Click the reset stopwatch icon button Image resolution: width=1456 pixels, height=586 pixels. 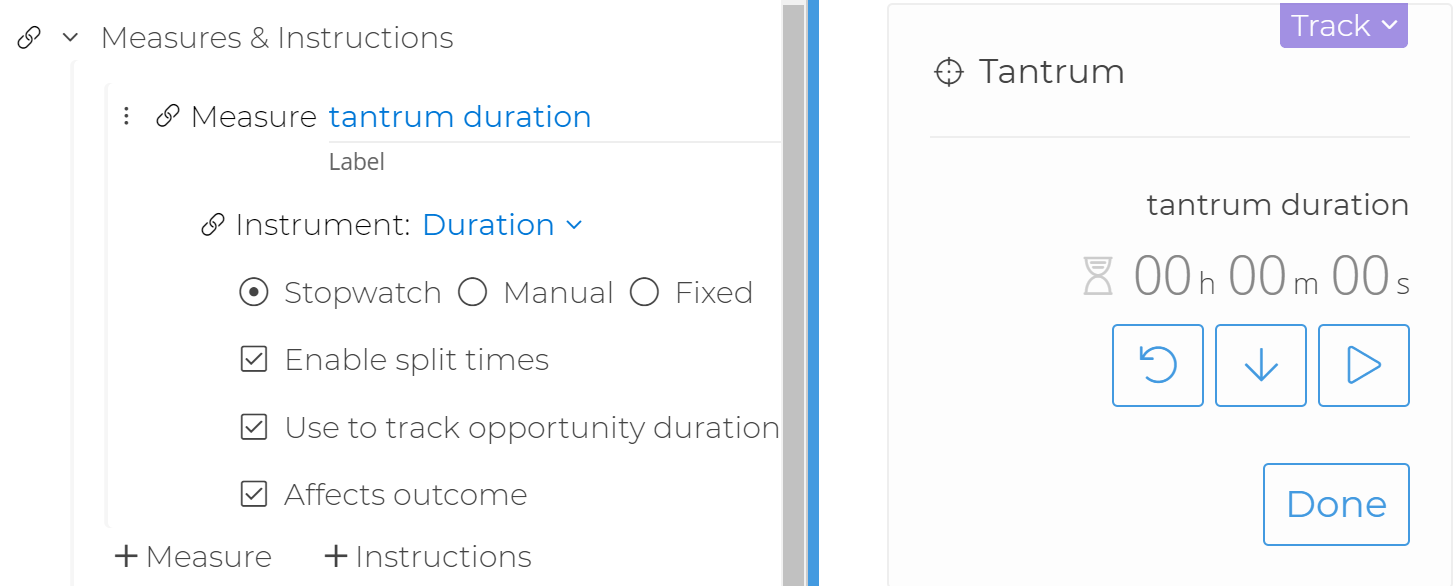1157,365
